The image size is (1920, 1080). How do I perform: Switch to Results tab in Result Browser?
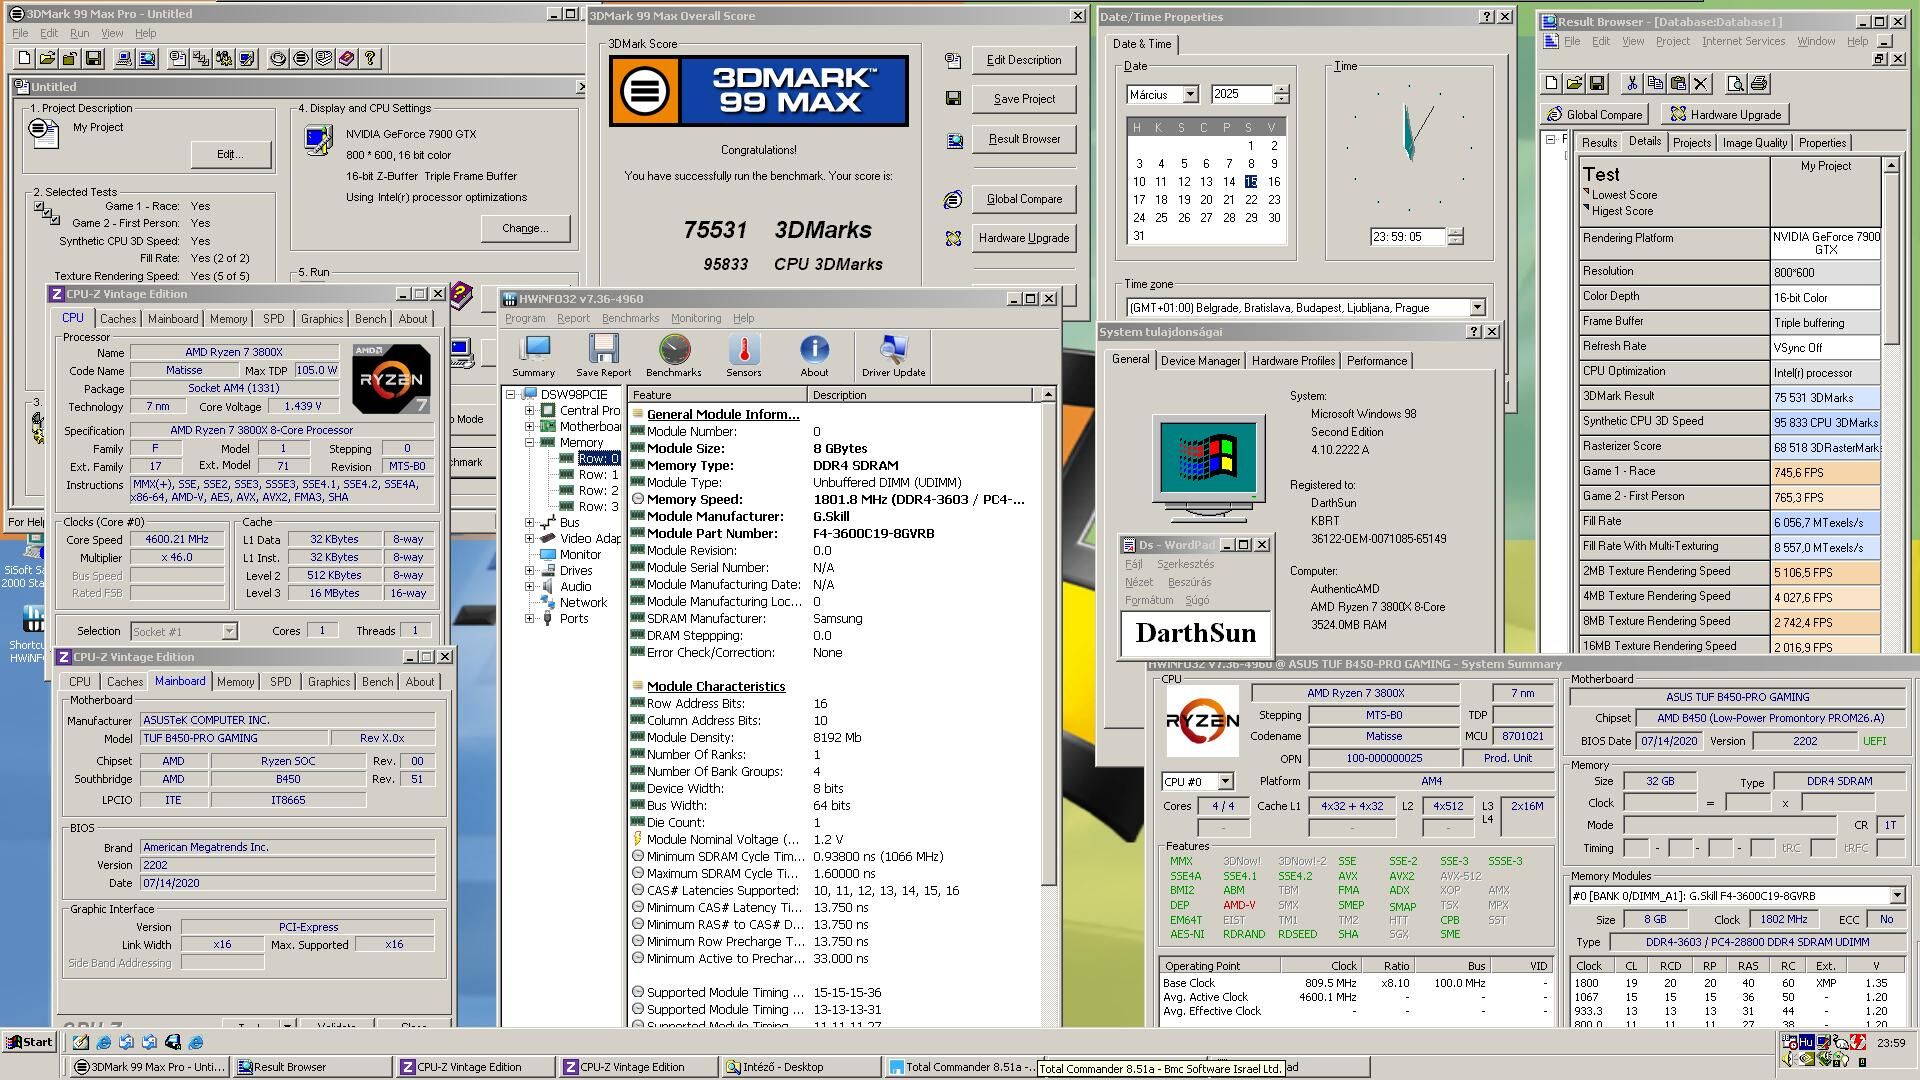point(1599,143)
